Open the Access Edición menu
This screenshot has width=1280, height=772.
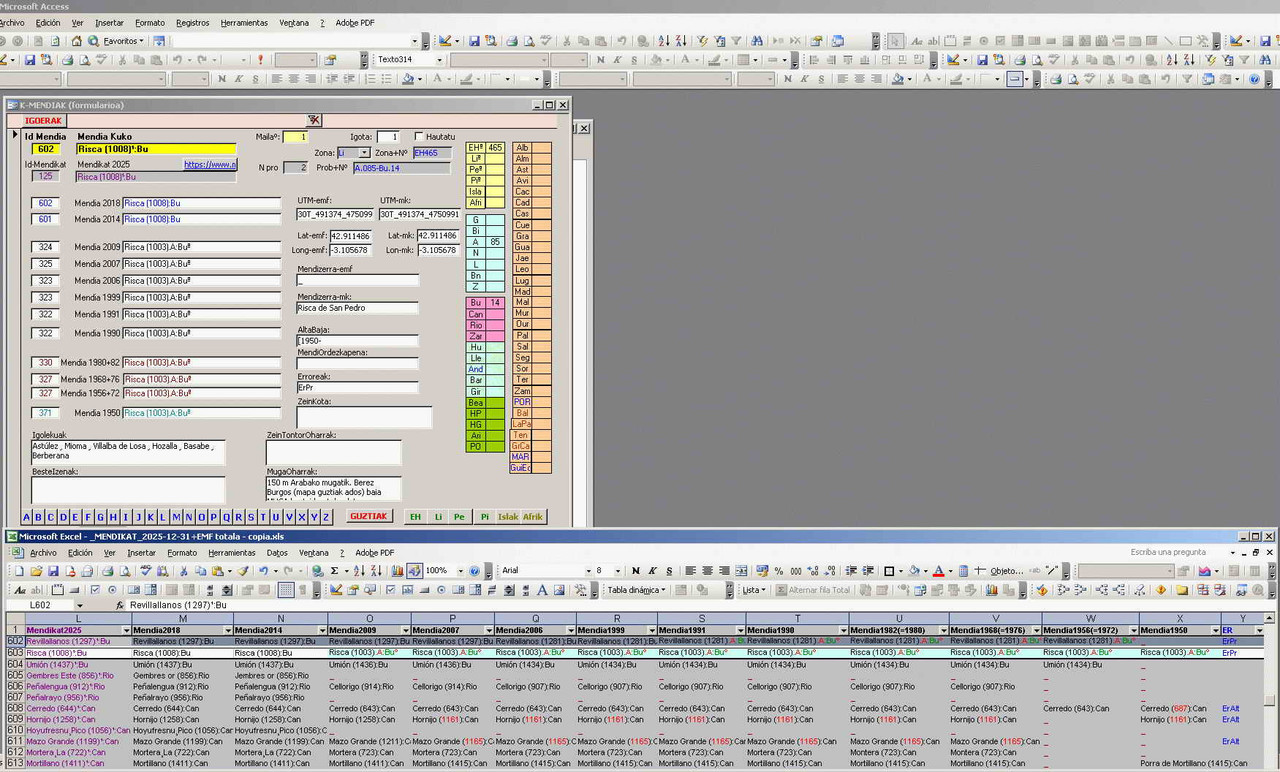(48, 22)
